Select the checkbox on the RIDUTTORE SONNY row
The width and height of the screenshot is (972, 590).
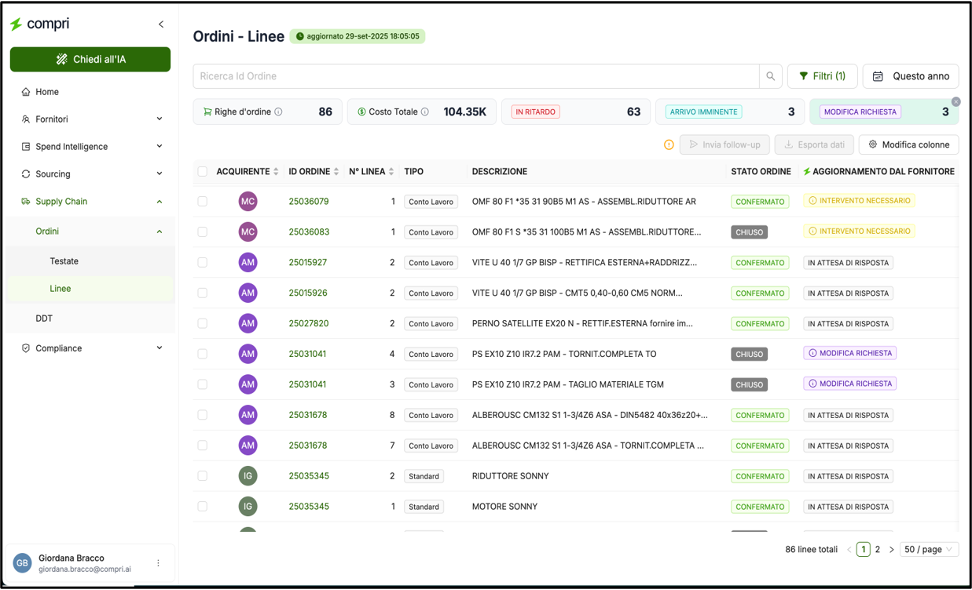[203, 476]
